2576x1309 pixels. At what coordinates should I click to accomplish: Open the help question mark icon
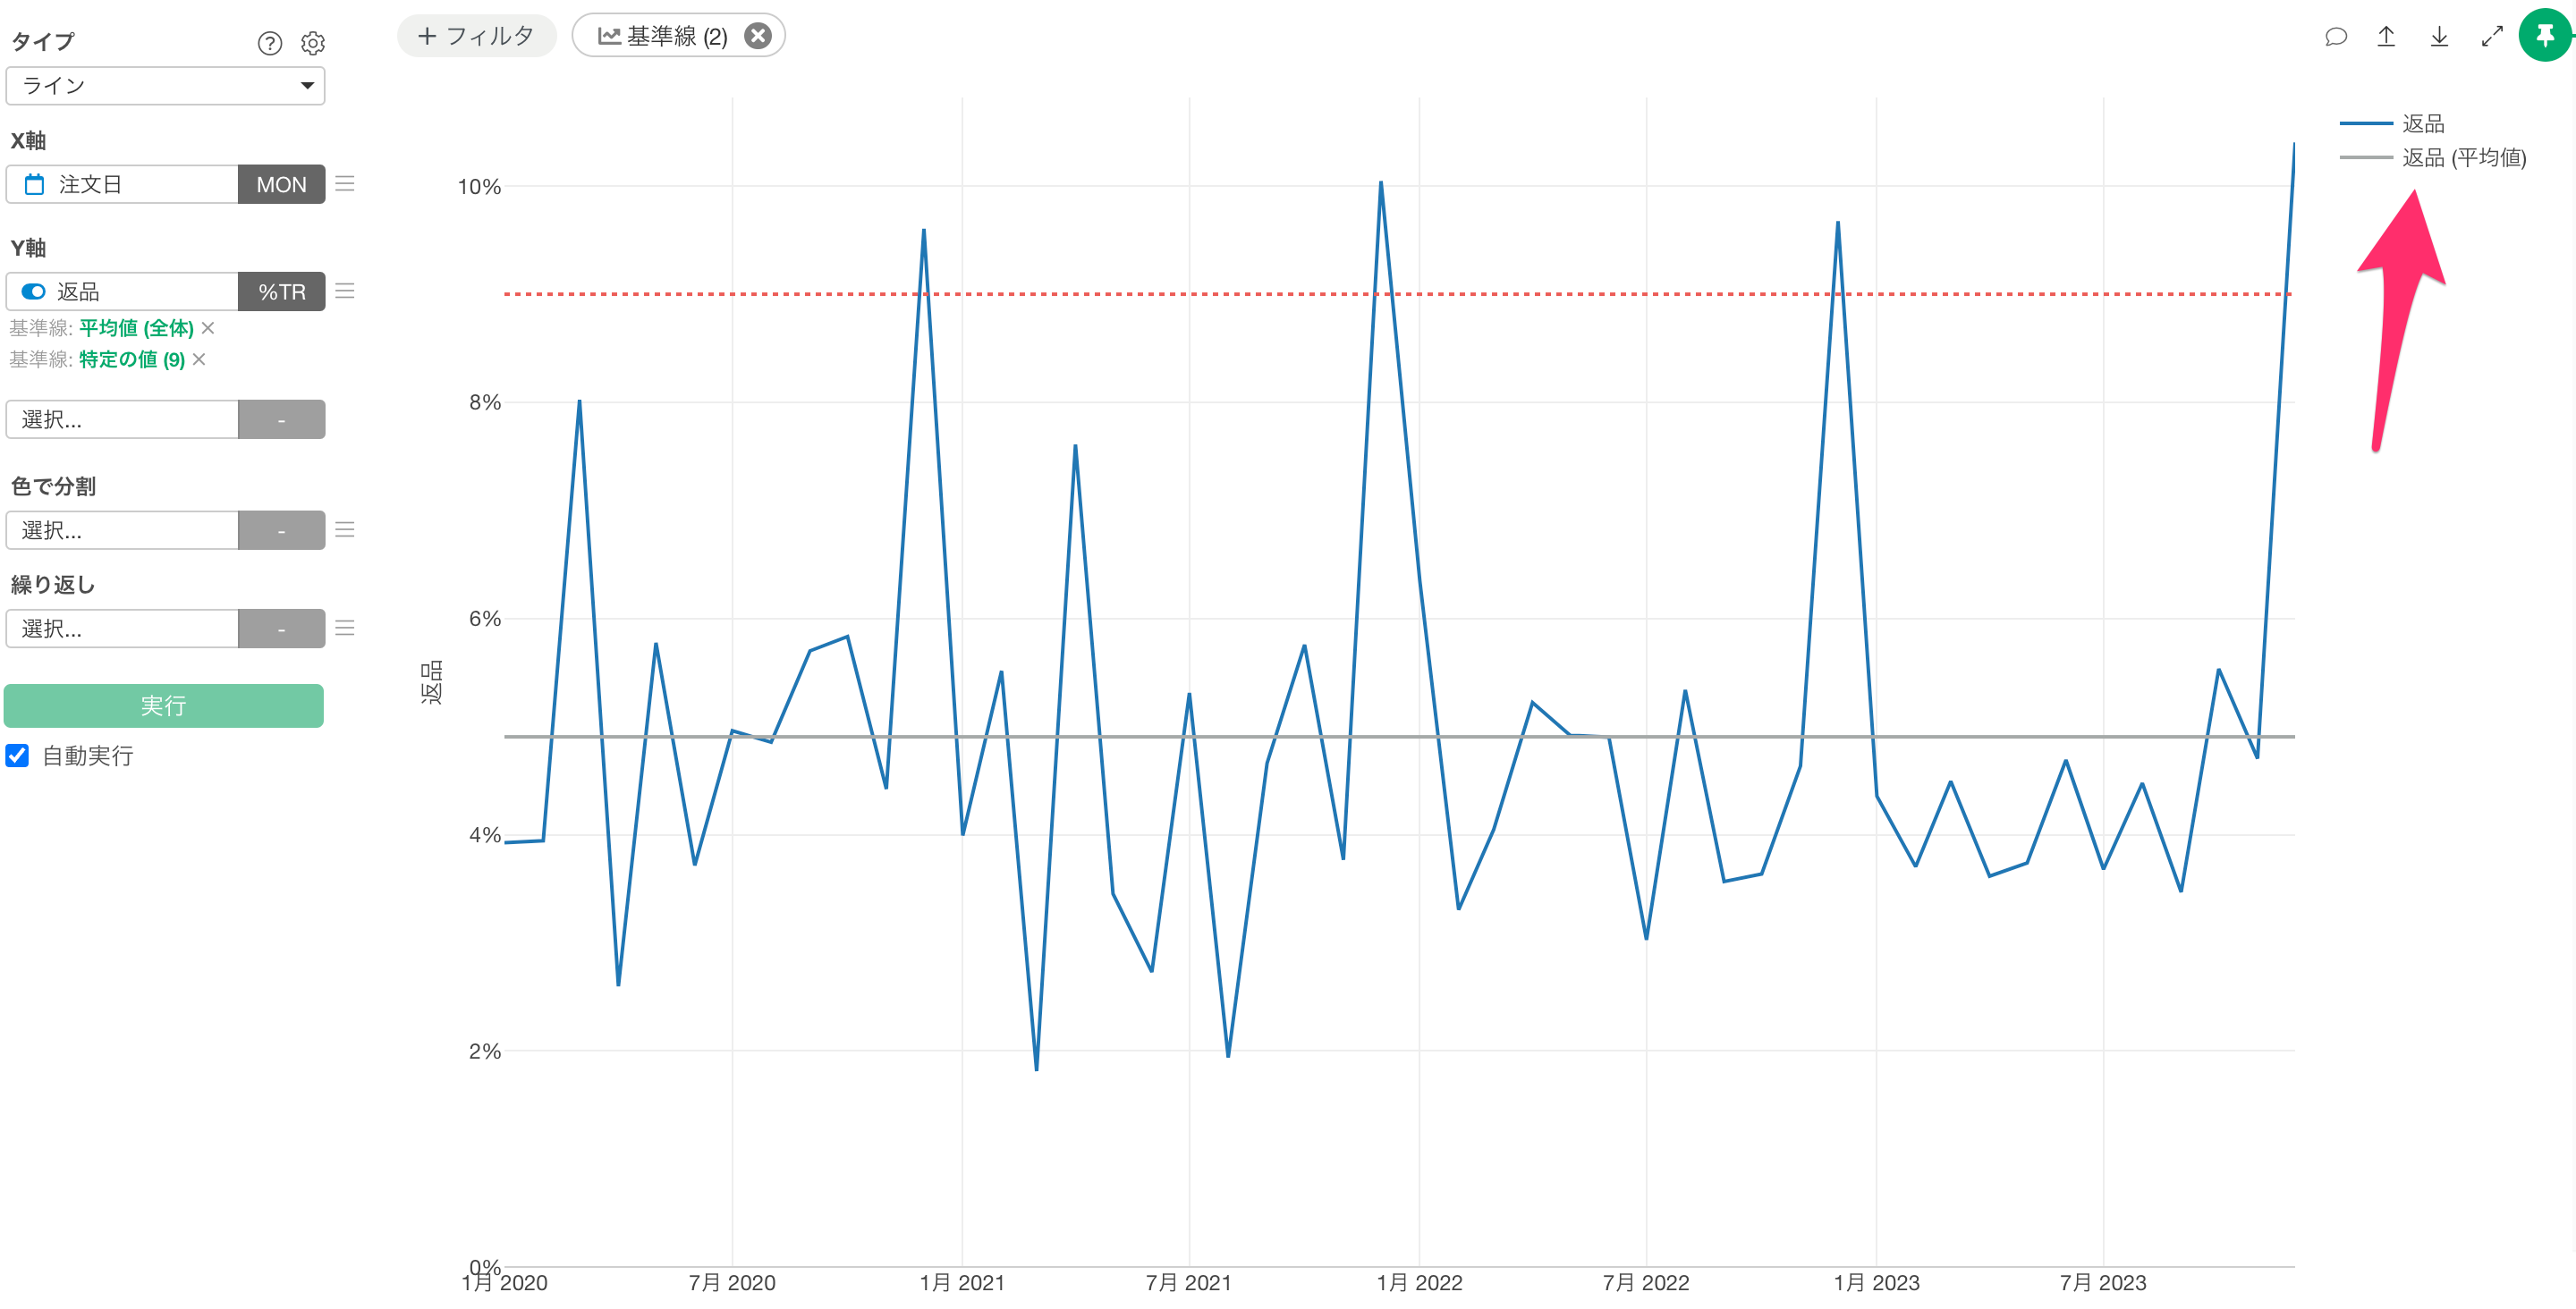tap(269, 43)
